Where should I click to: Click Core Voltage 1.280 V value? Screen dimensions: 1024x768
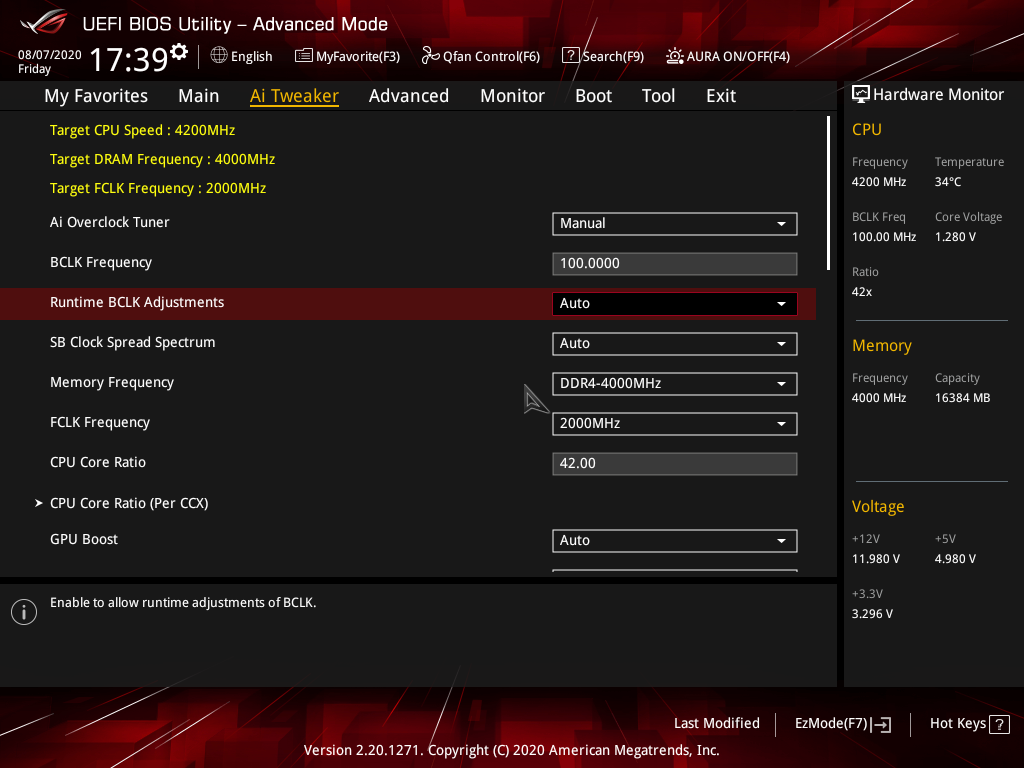click(x=955, y=237)
